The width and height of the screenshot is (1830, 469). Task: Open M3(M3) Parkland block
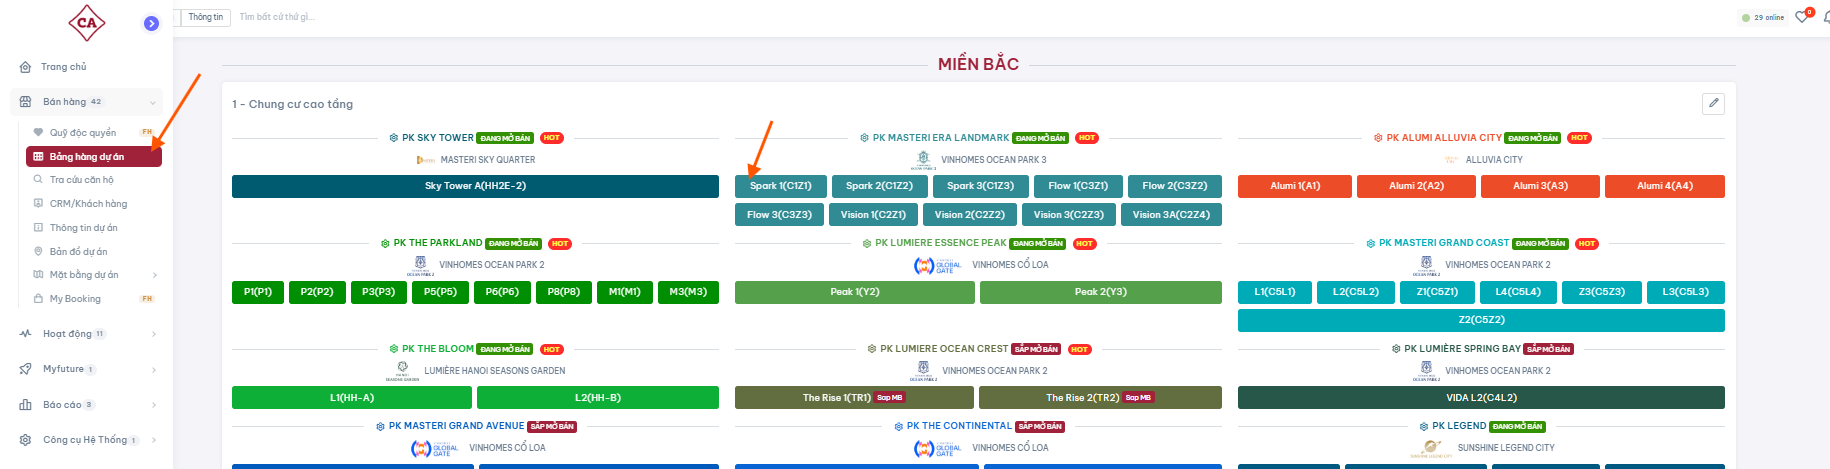coord(688,292)
